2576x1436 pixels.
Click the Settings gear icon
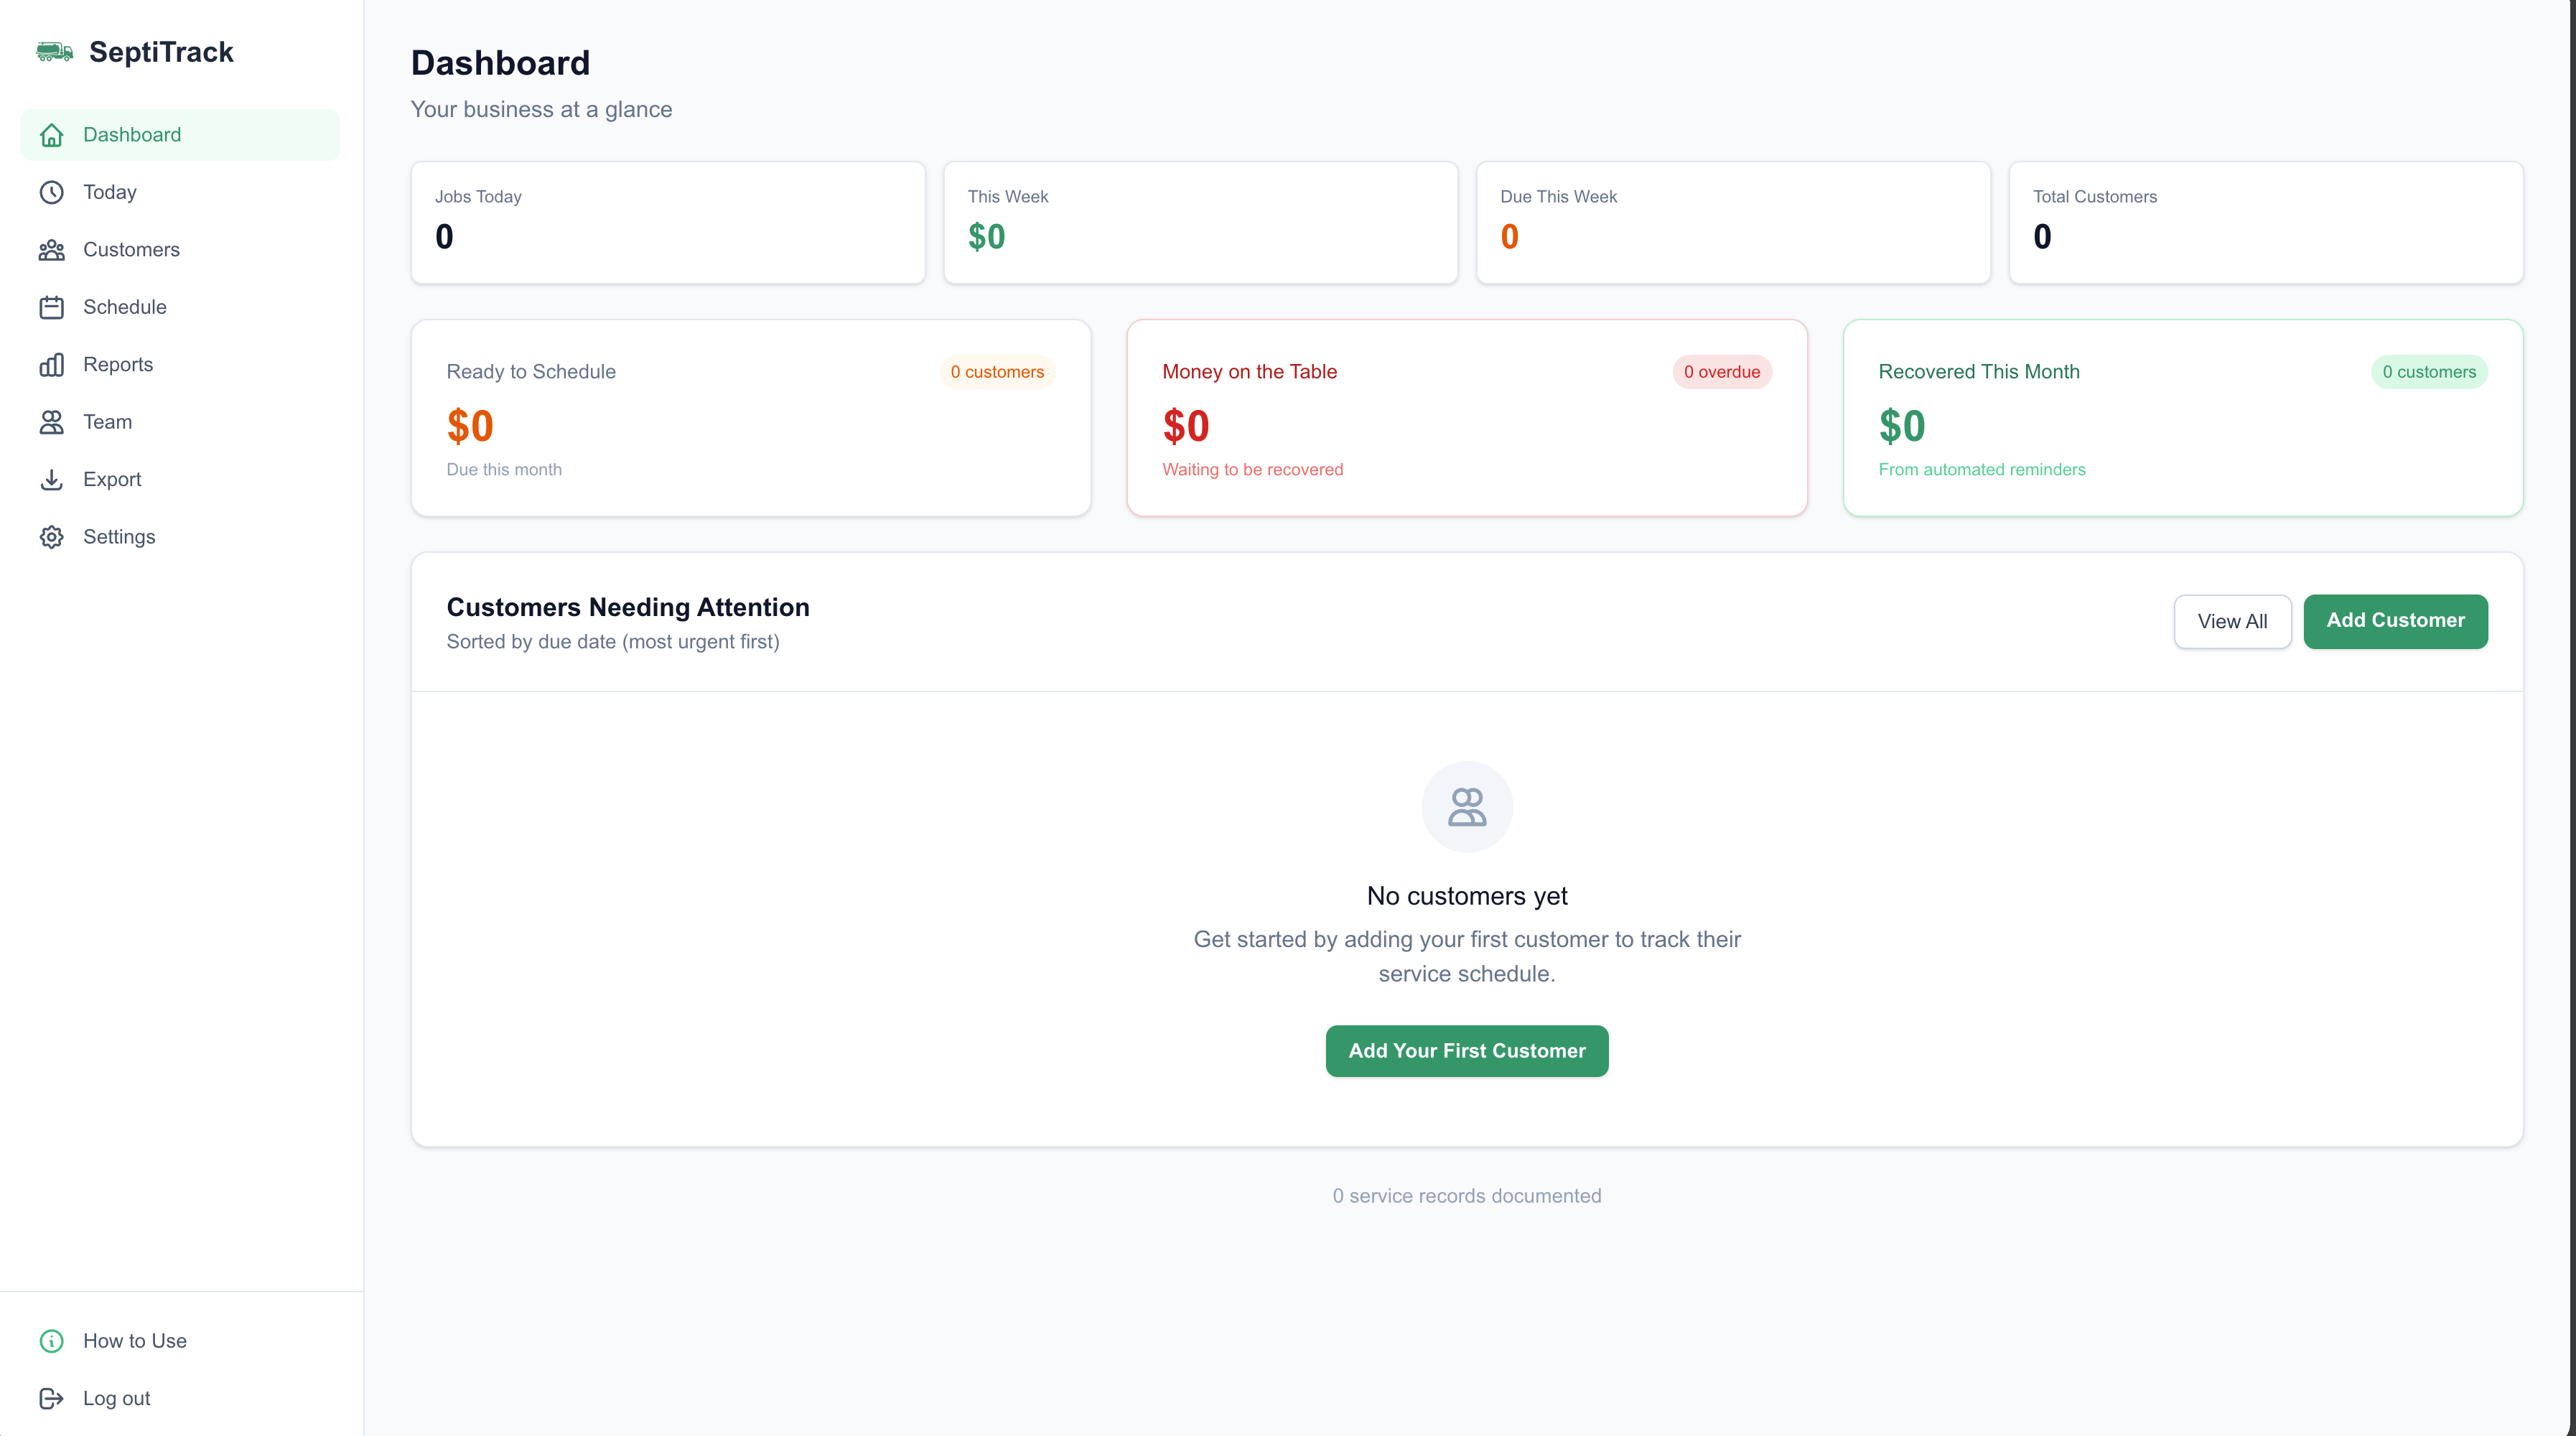52,537
